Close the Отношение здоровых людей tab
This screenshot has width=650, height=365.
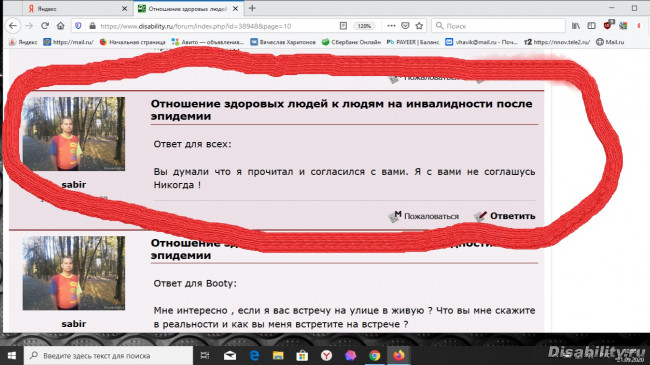(x=235, y=8)
